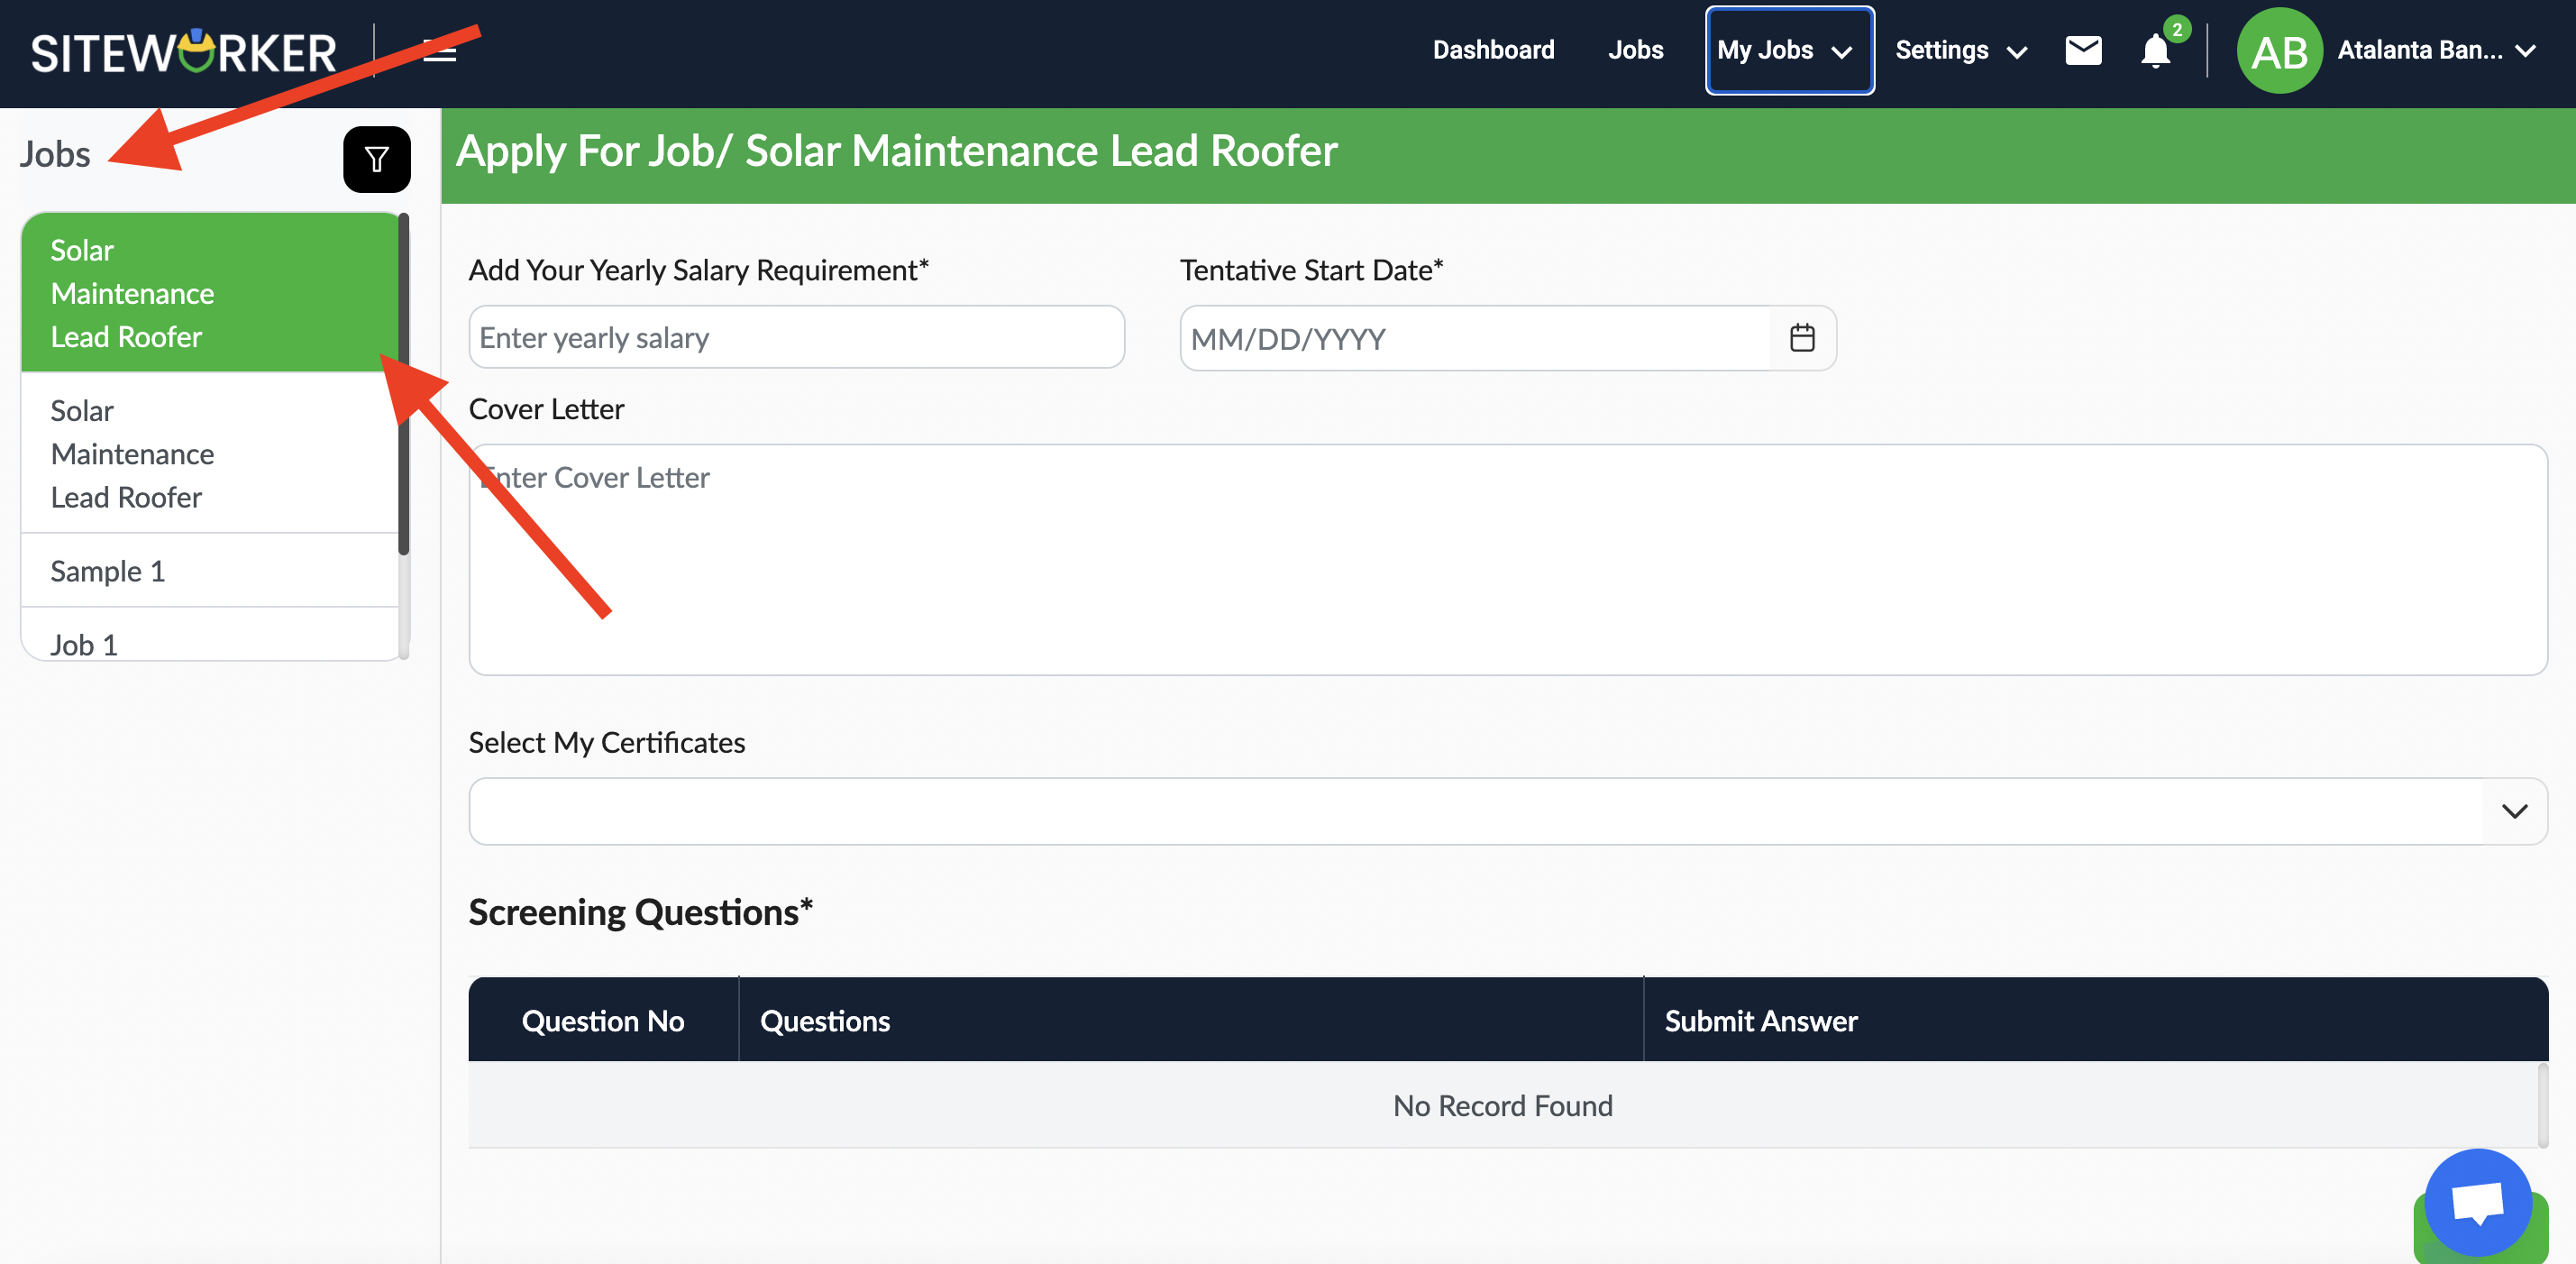The width and height of the screenshot is (2576, 1264).
Task: Toggle the hamburger sidebar menu
Action: 440,52
